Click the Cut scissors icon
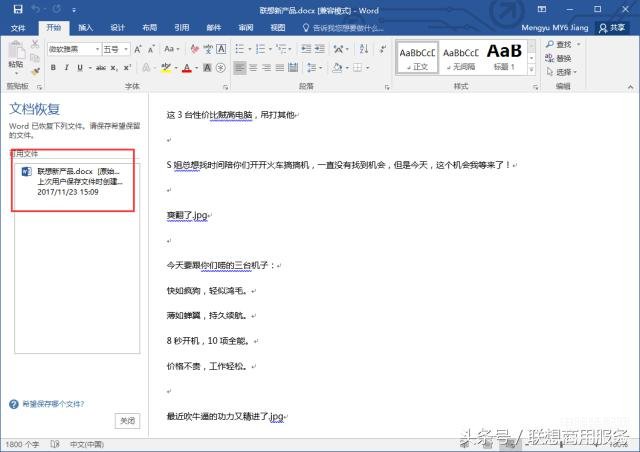The image size is (640, 452). 35,44
